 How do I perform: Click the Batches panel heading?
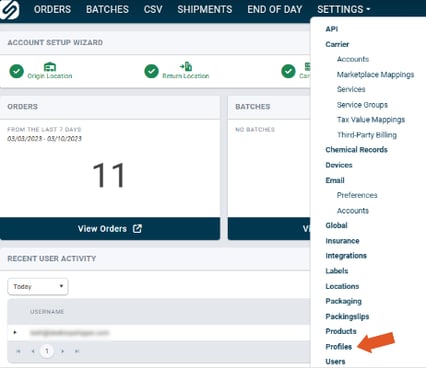tap(253, 107)
